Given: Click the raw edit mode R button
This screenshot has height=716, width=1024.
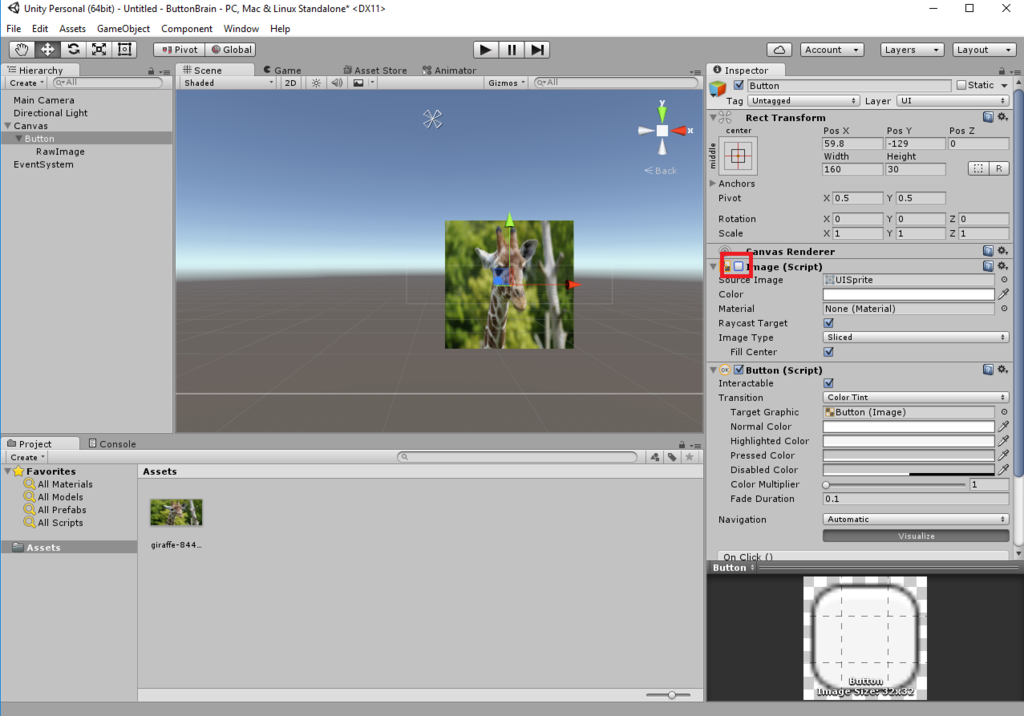Looking at the screenshot, I should tap(999, 169).
